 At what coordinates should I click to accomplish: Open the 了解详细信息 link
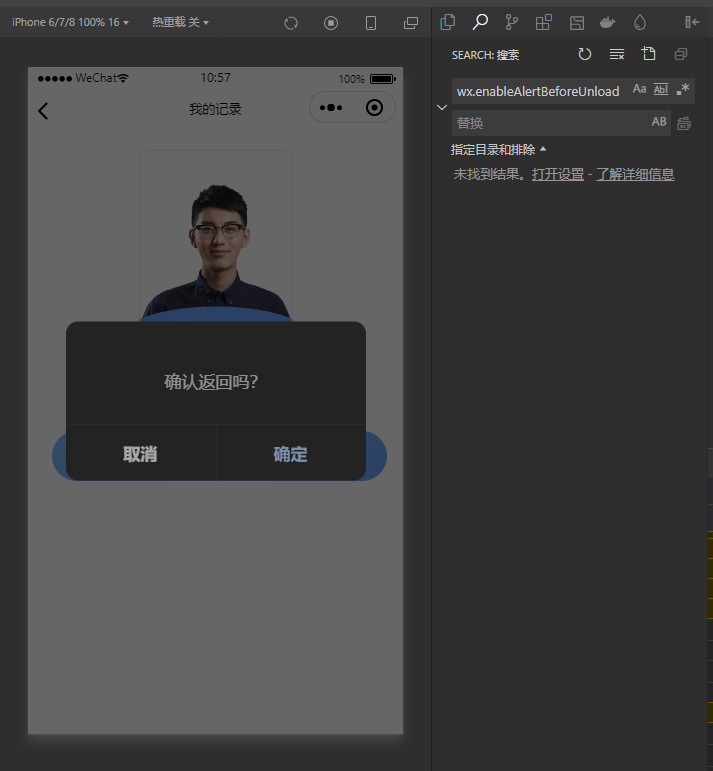click(x=635, y=174)
